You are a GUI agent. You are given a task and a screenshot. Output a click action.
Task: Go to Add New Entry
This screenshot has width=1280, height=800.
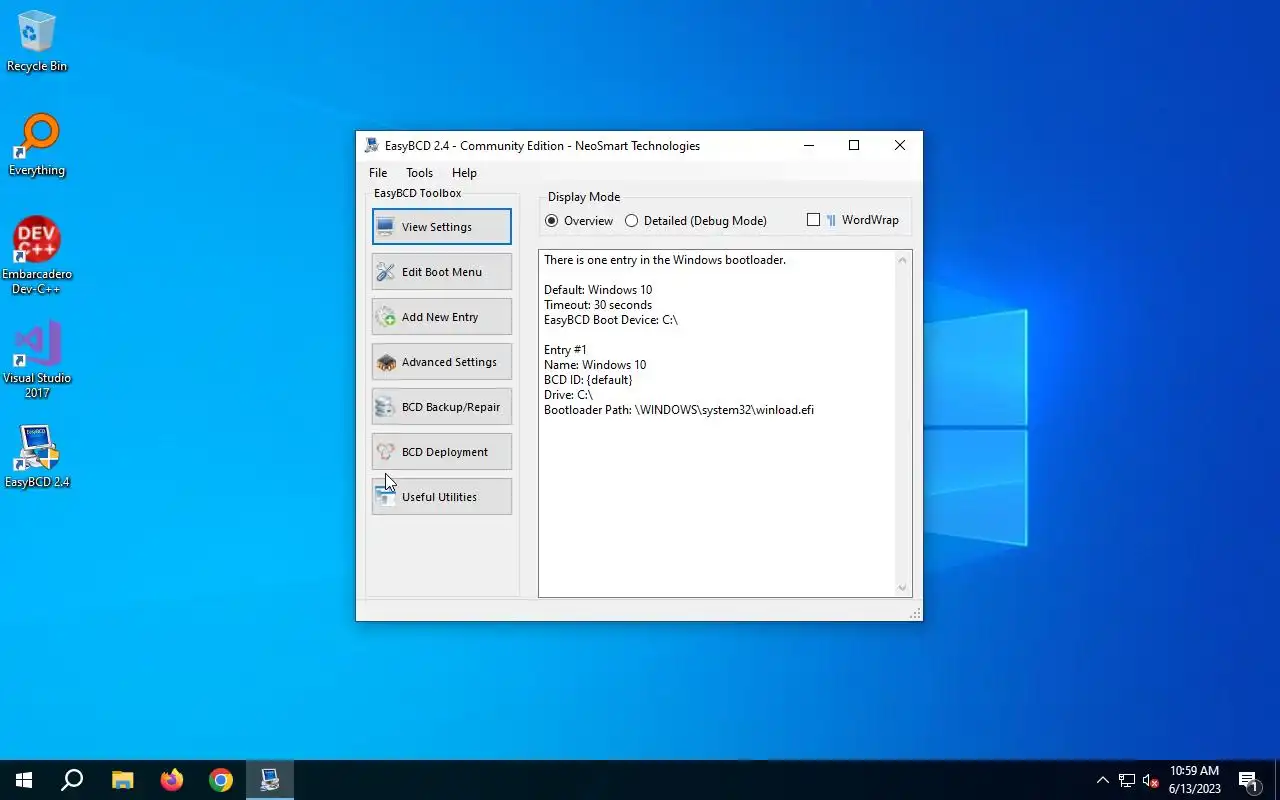pyautogui.click(x=441, y=317)
